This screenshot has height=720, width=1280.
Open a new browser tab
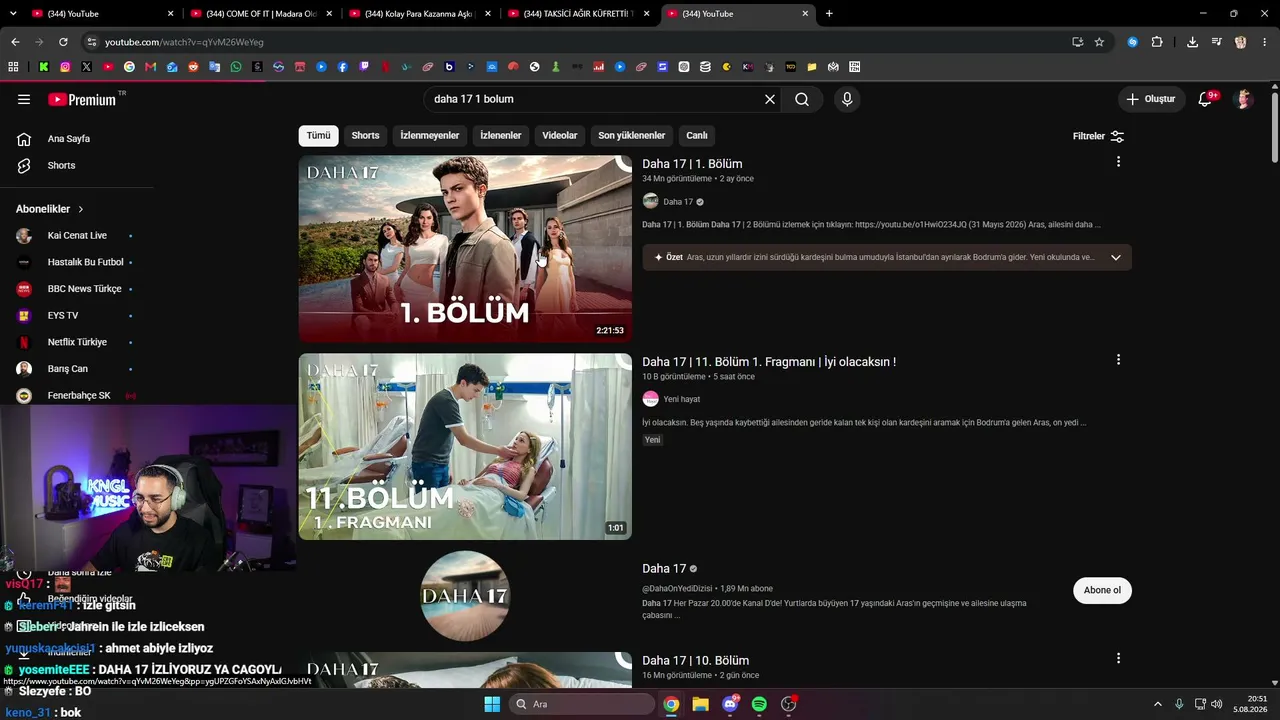point(829,14)
